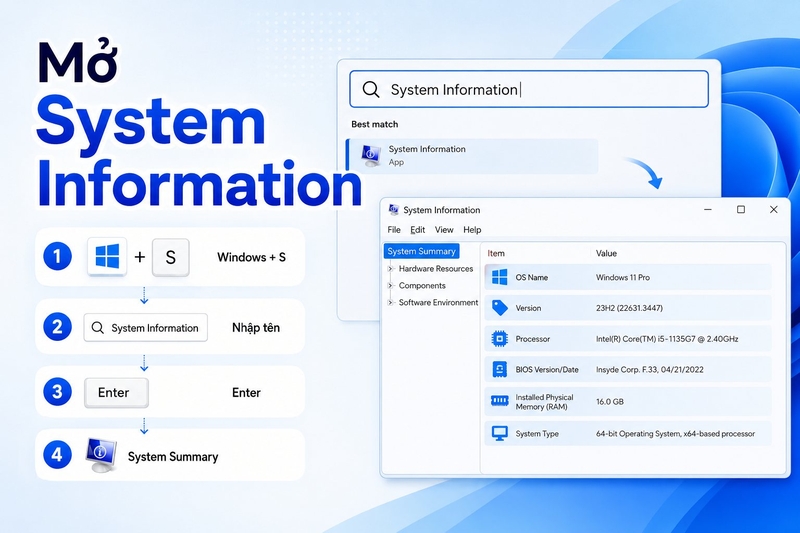Click the Processor label
Image resolution: width=800 pixels, height=533 pixels.
click(533, 339)
